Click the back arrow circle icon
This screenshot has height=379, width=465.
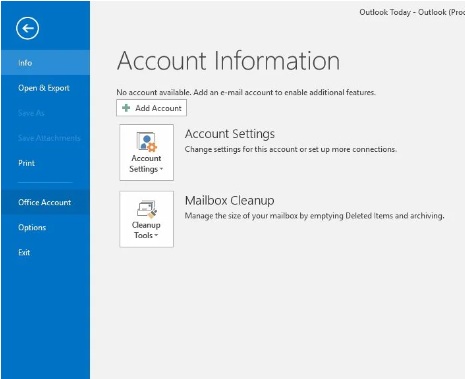pos(27,28)
